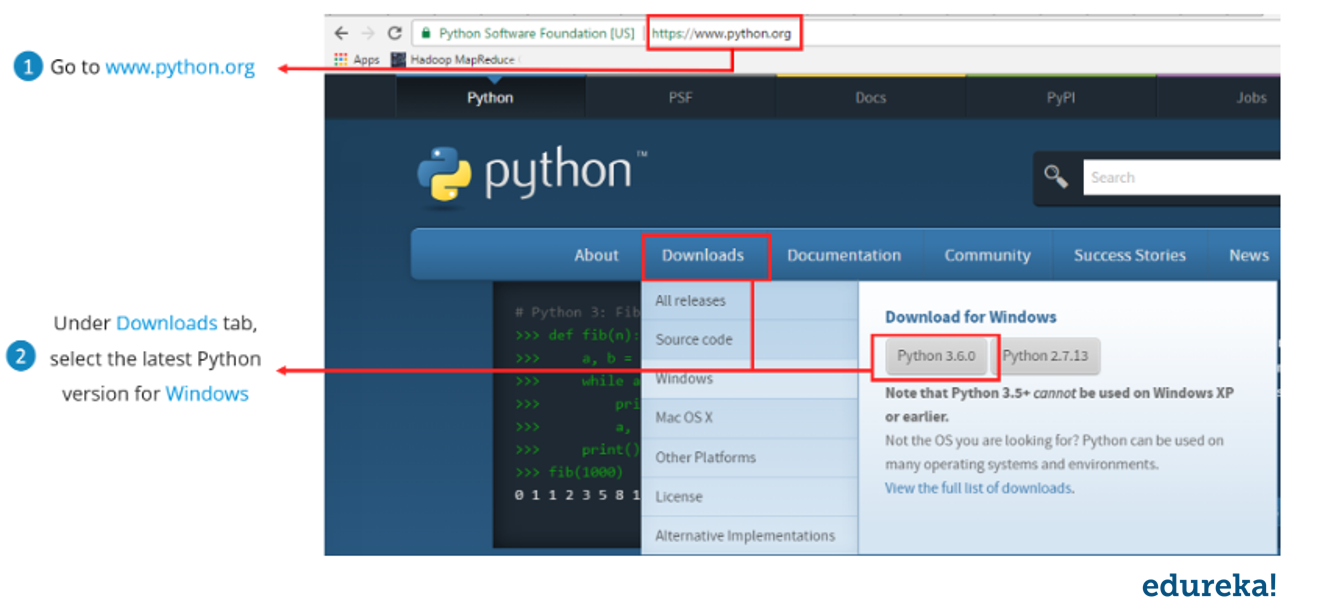Open the PyPI tab

1060,97
